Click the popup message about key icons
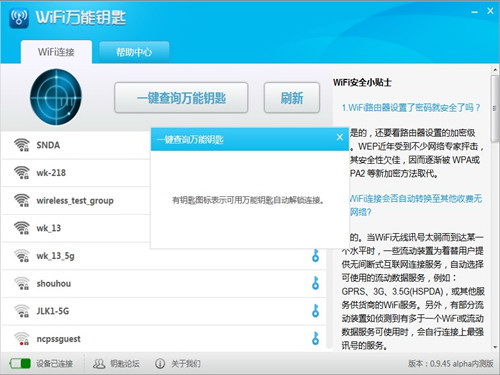Viewport: 500px width, 375px height. [248, 200]
